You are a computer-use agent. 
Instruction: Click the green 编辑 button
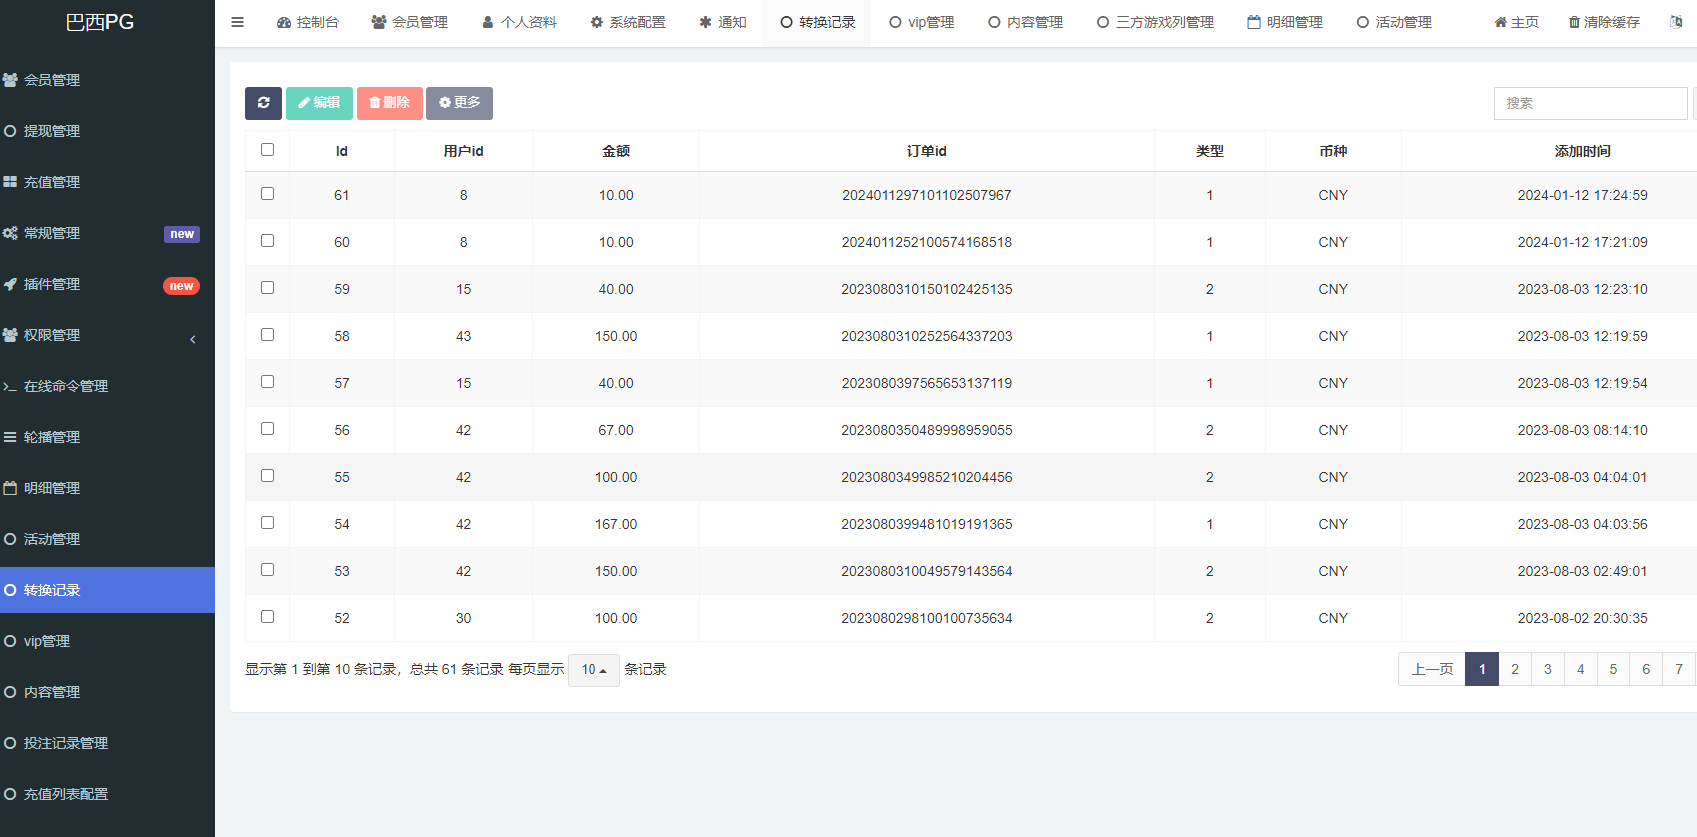[319, 103]
